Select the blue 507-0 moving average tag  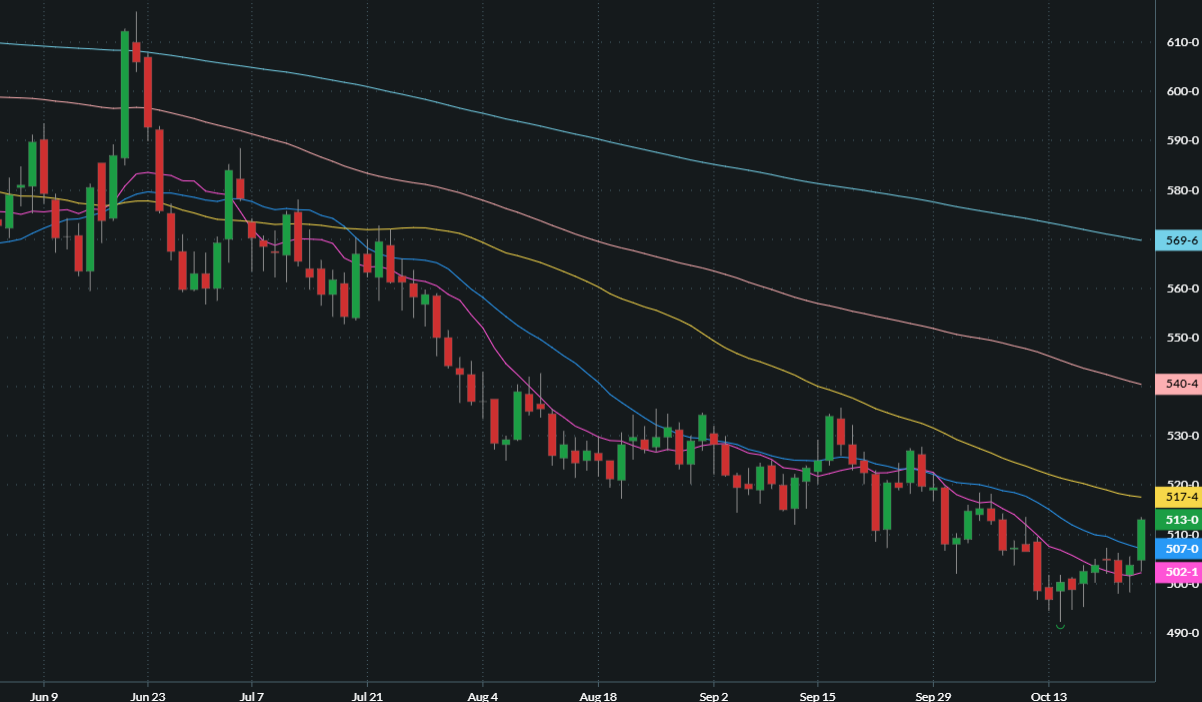point(1177,549)
